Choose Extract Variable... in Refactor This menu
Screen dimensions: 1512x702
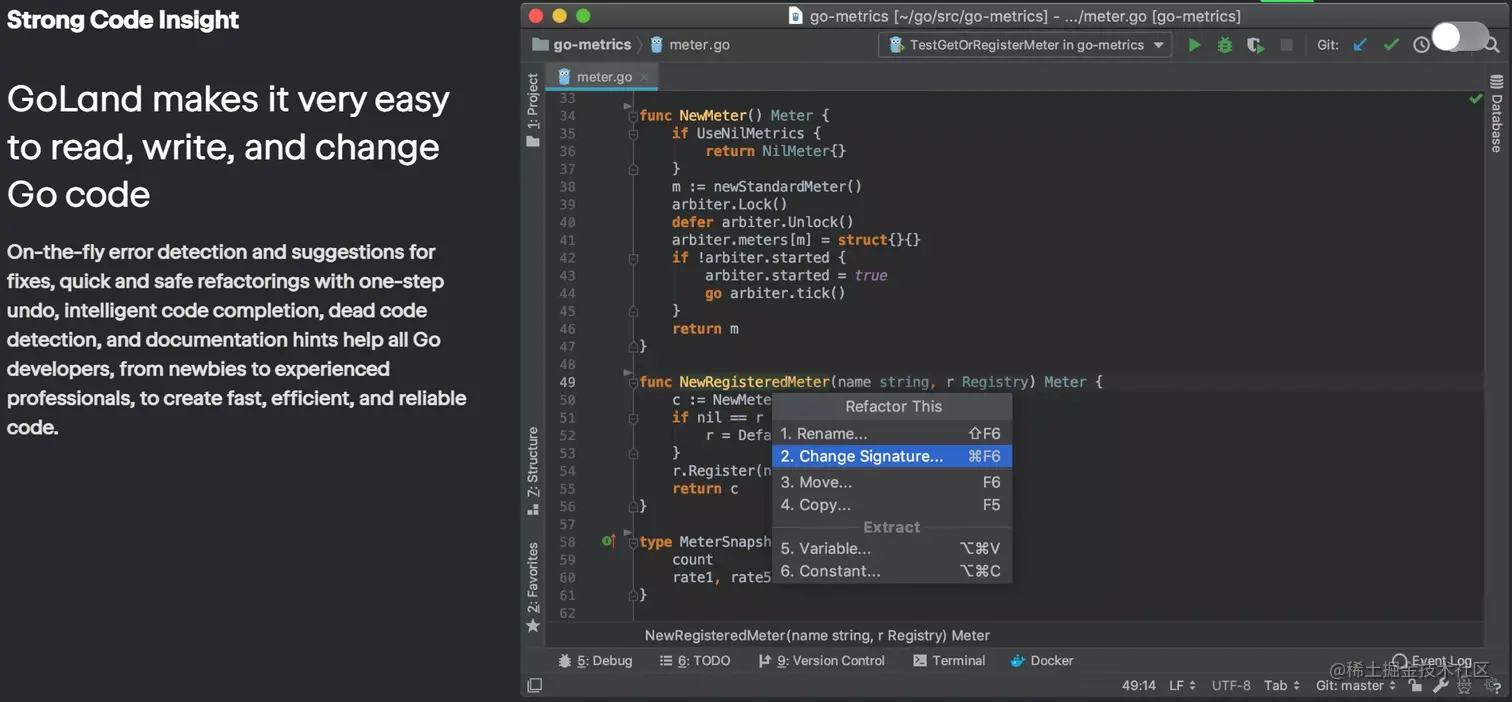pyautogui.click(x=892, y=548)
